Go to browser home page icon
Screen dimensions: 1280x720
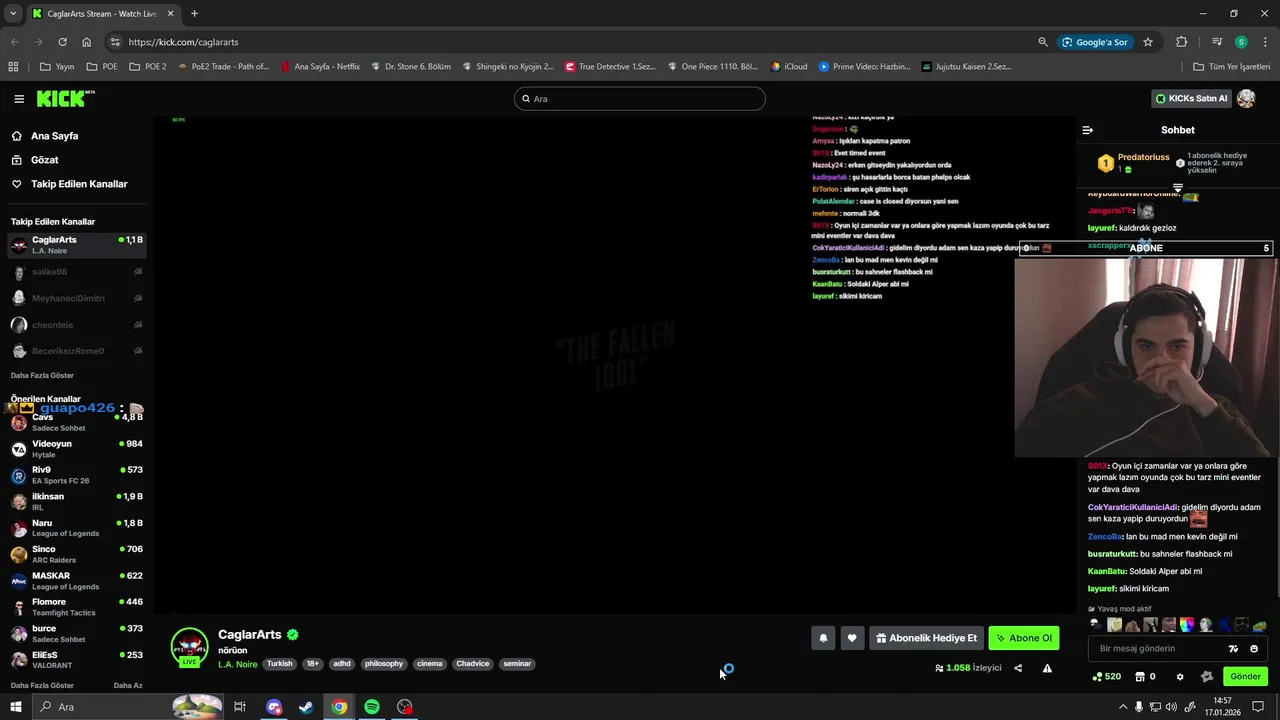pyautogui.click(x=87, y=42)
